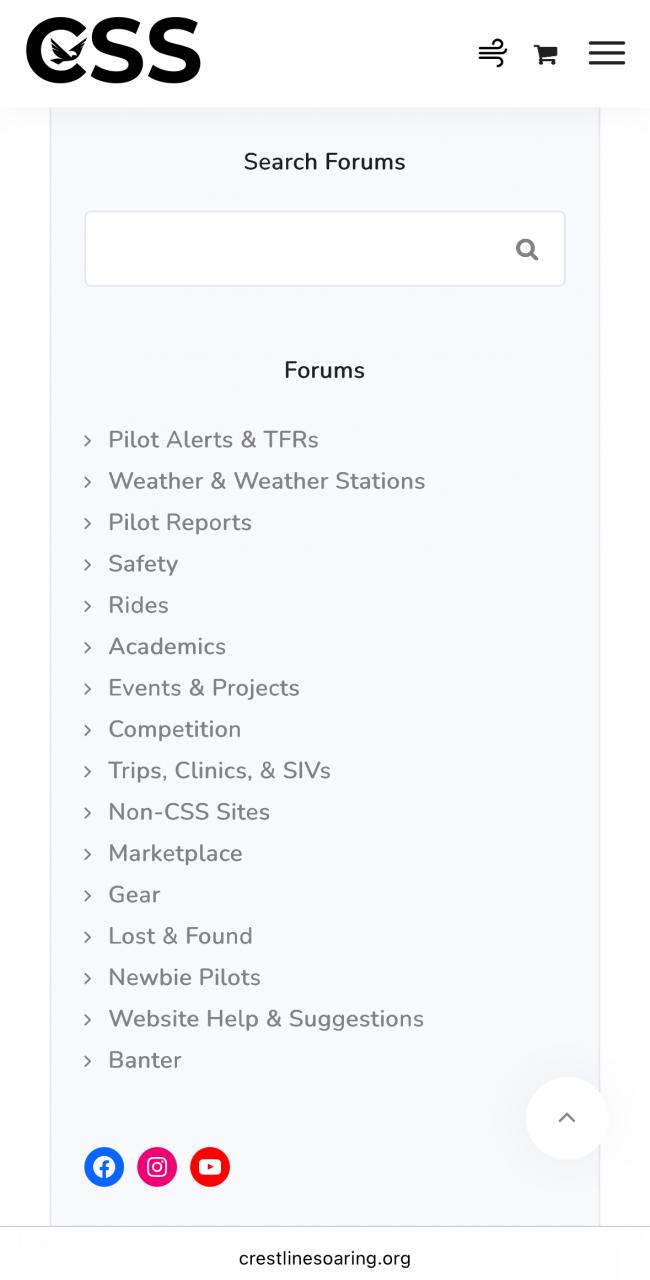650x1280 pixels.
Task: Go to Pilot Reports forum
Action: point(180,522)
